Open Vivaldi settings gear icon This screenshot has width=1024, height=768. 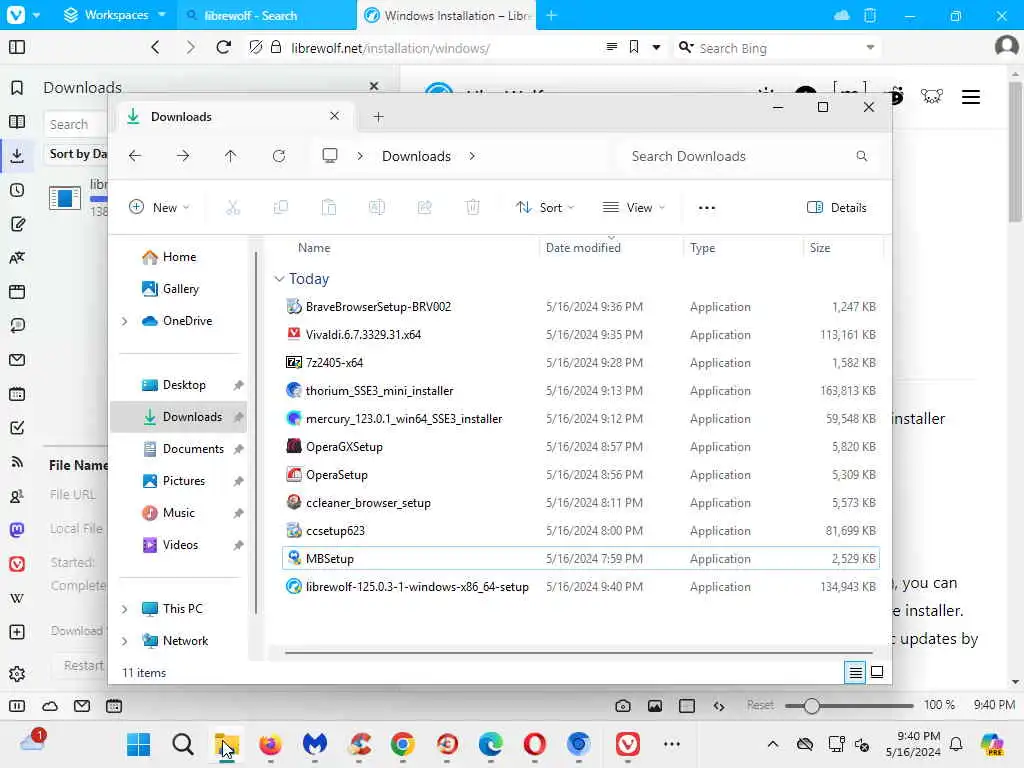coord(17,673)
